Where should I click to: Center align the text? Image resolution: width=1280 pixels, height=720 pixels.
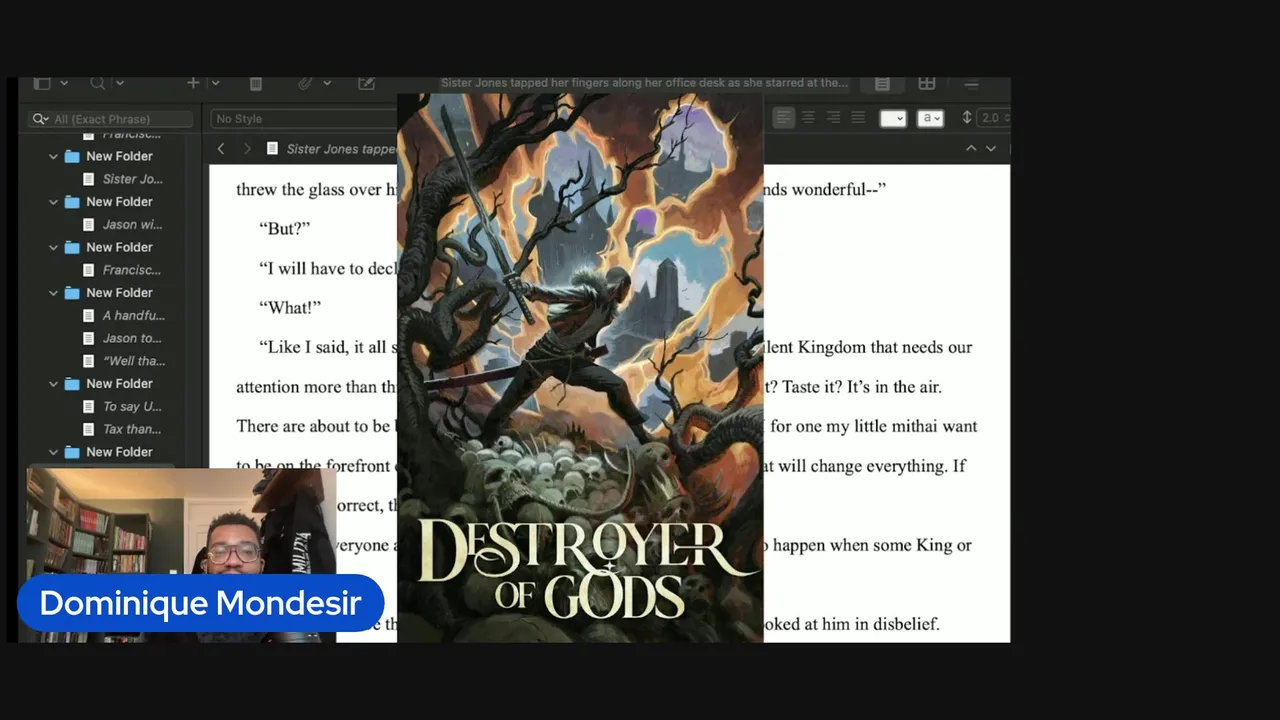[808, 118]
